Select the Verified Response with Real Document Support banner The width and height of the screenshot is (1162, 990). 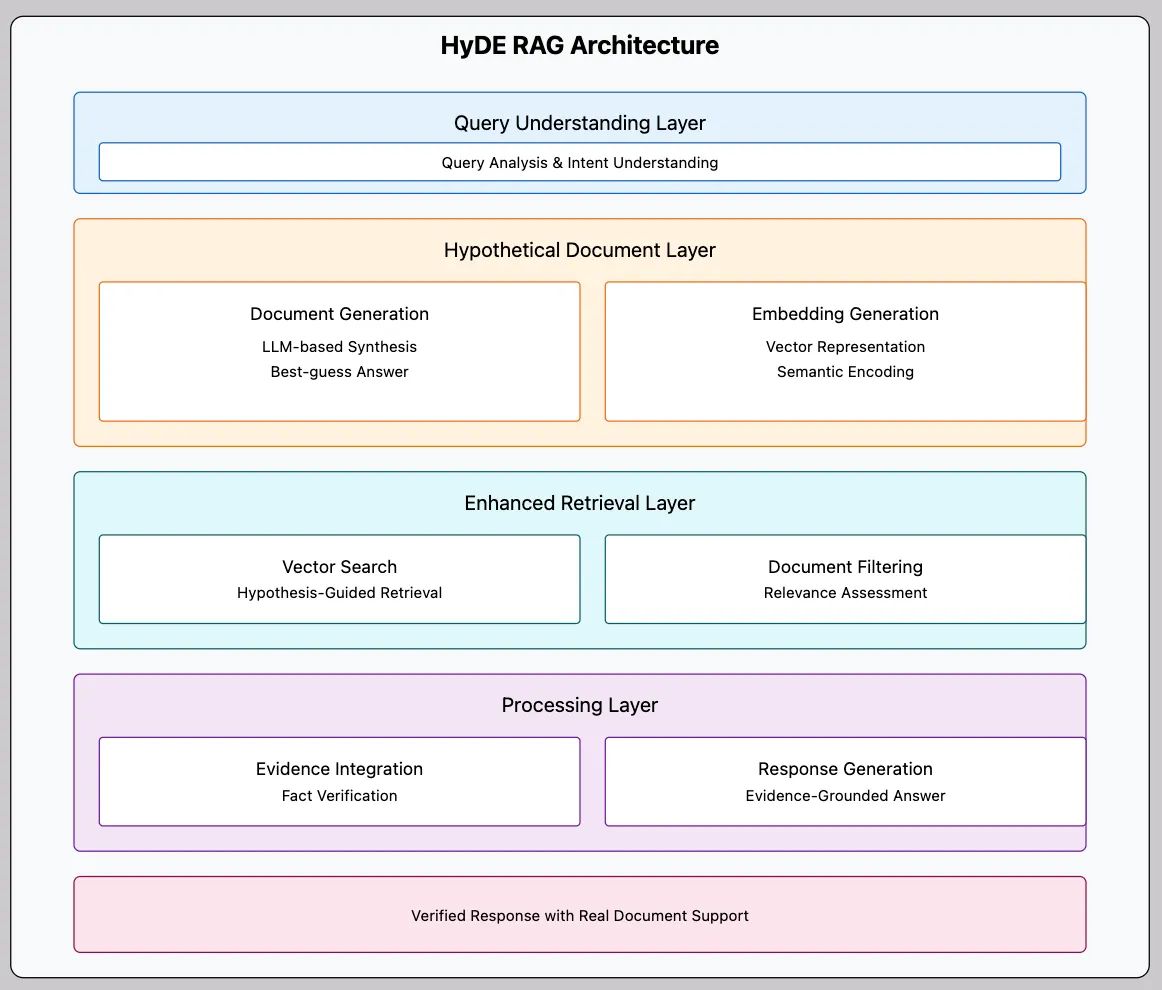[x=580, y=914]
